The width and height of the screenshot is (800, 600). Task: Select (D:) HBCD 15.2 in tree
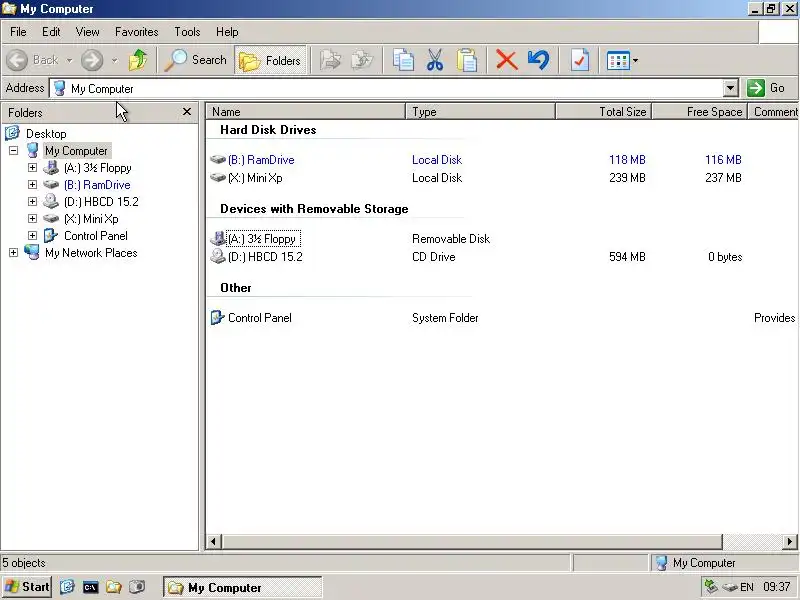(101, 202)
